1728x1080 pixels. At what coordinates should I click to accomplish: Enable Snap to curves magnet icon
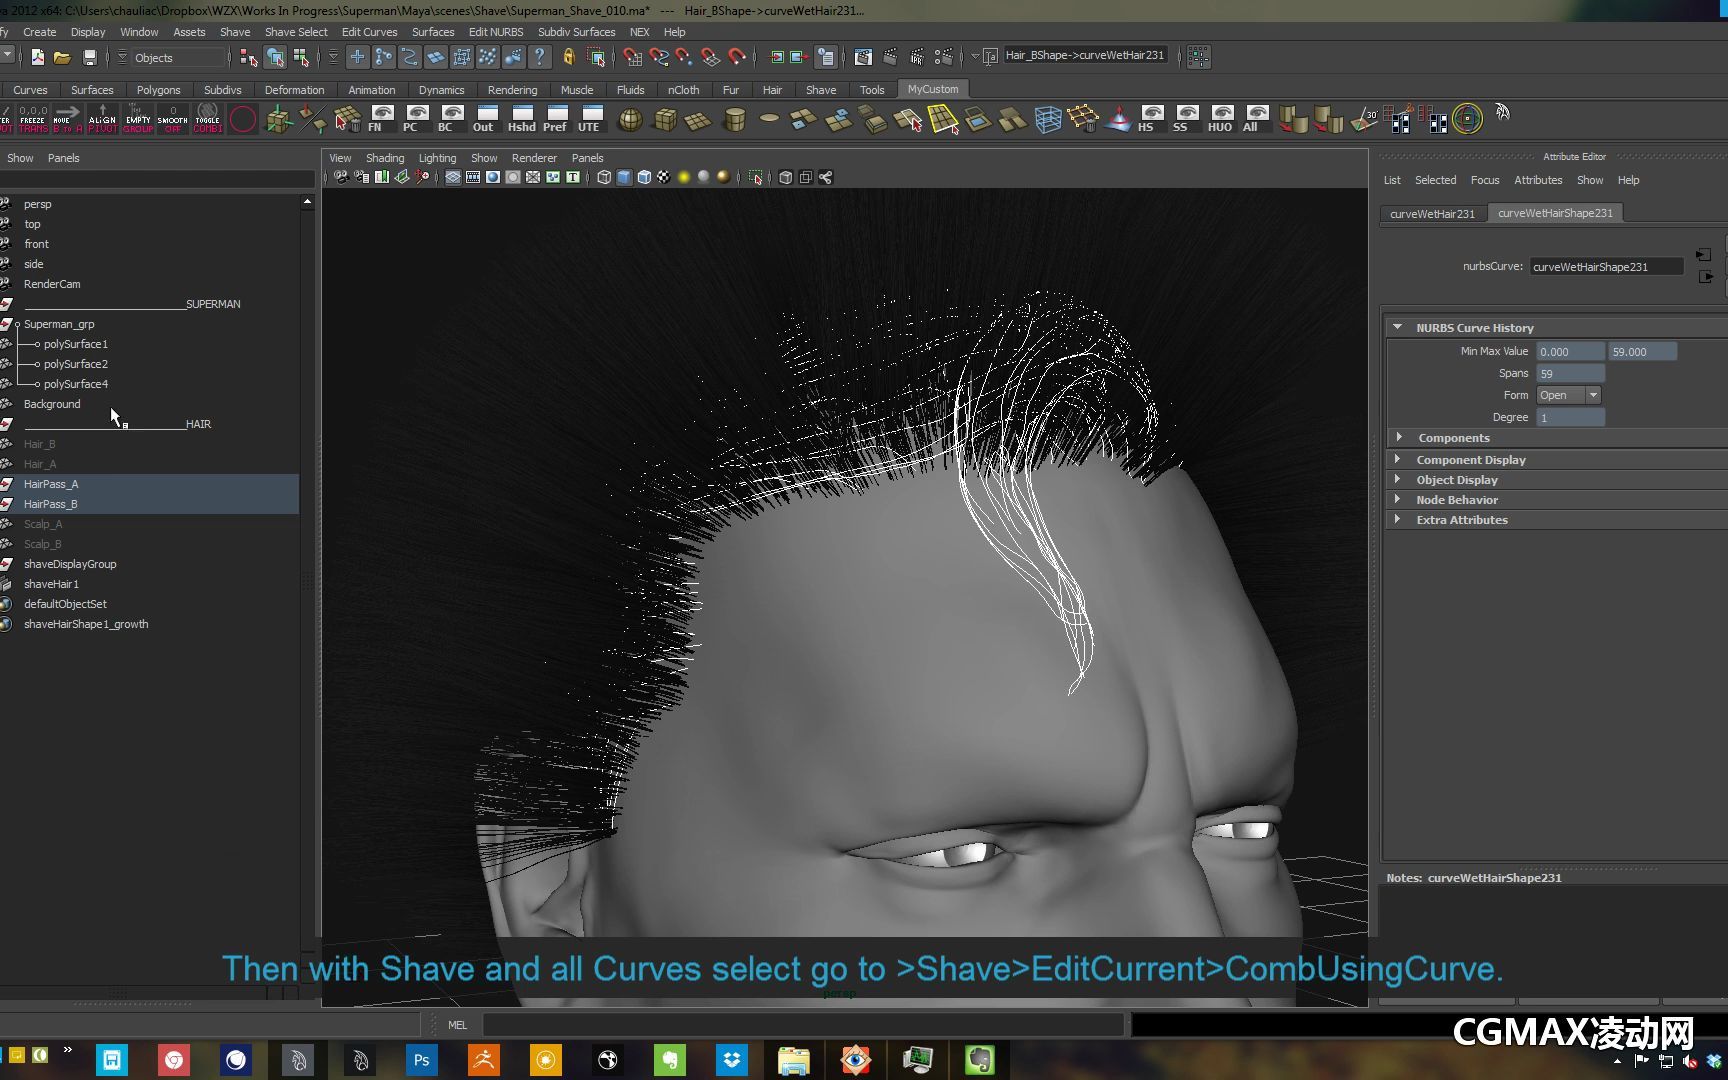coord(658,57)
